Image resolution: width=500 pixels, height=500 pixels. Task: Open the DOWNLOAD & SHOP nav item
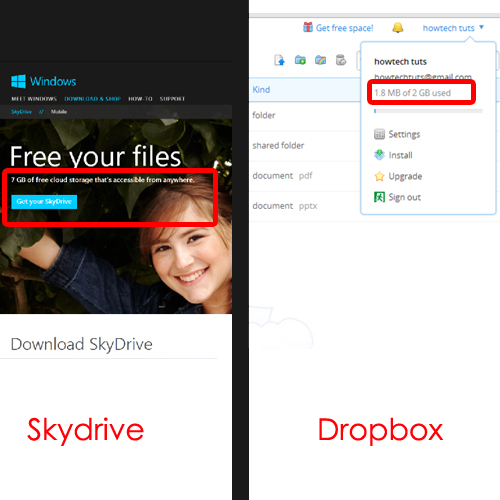pyautogui.click(x=92, y=99)
